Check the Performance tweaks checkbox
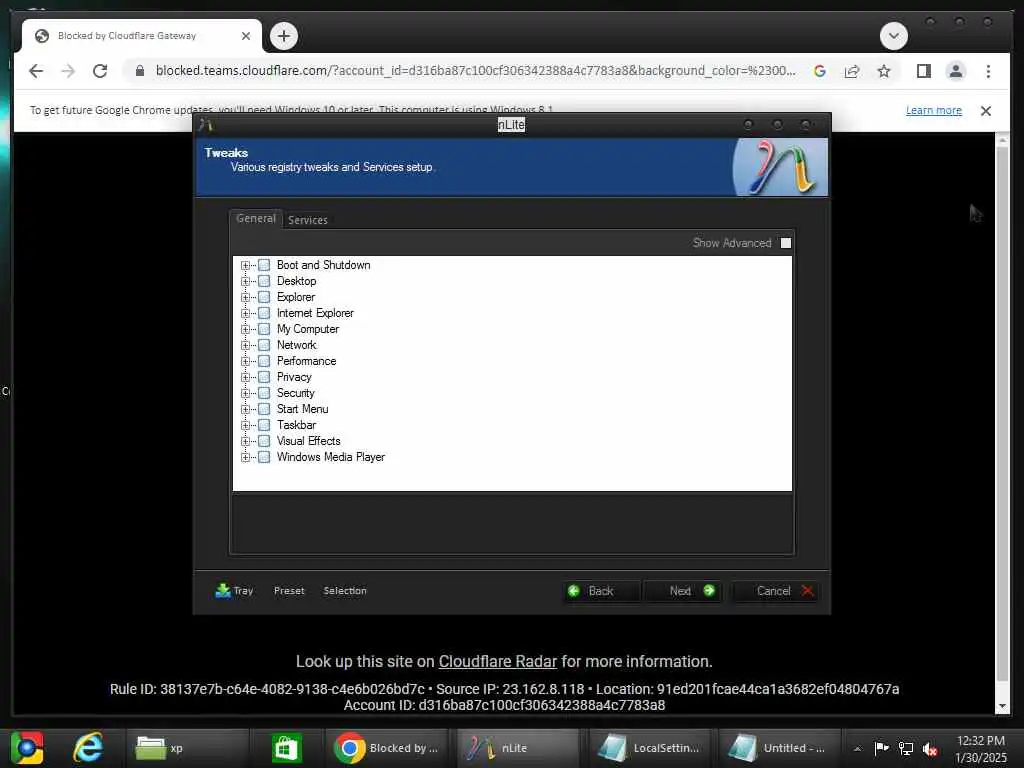This screenshot has width=1024, height=768. pyautogui.click(x=264, y=361)
